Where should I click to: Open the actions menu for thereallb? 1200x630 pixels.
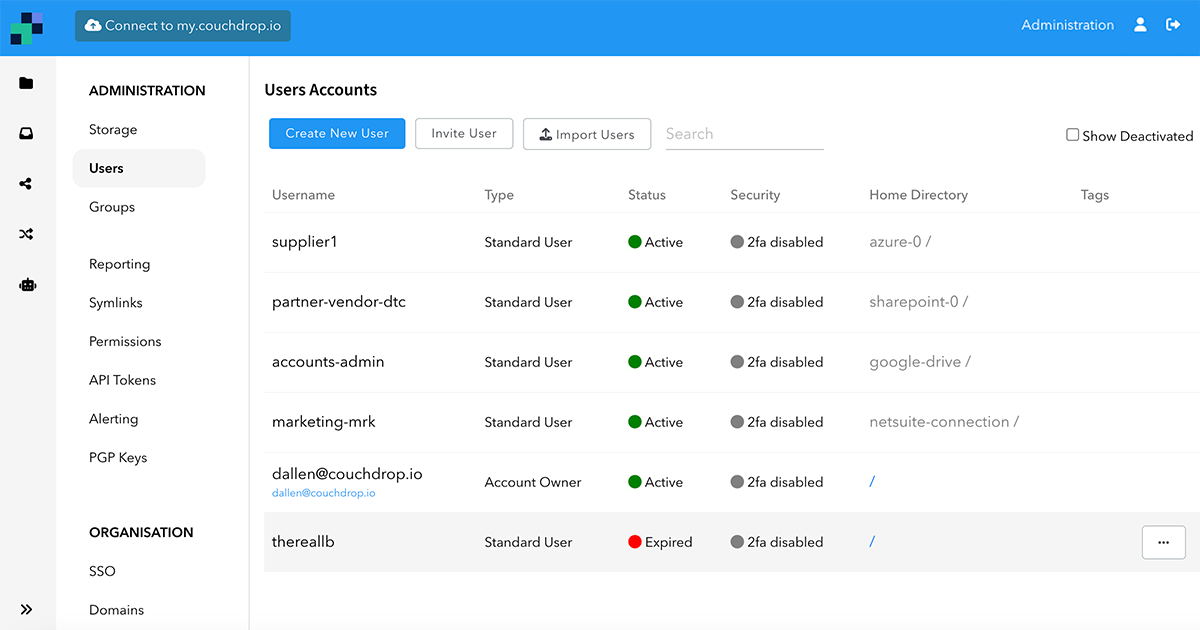click(1163, 541)
